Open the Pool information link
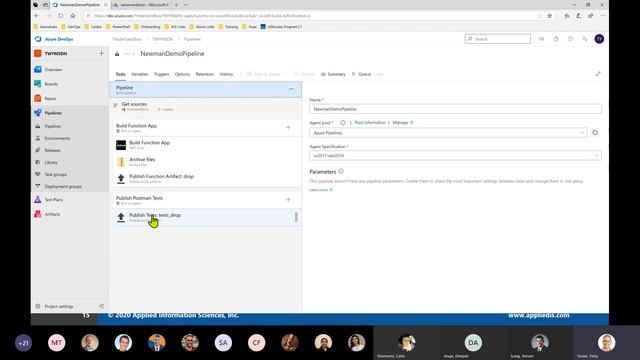640x360 pixels. coord(370,122)
